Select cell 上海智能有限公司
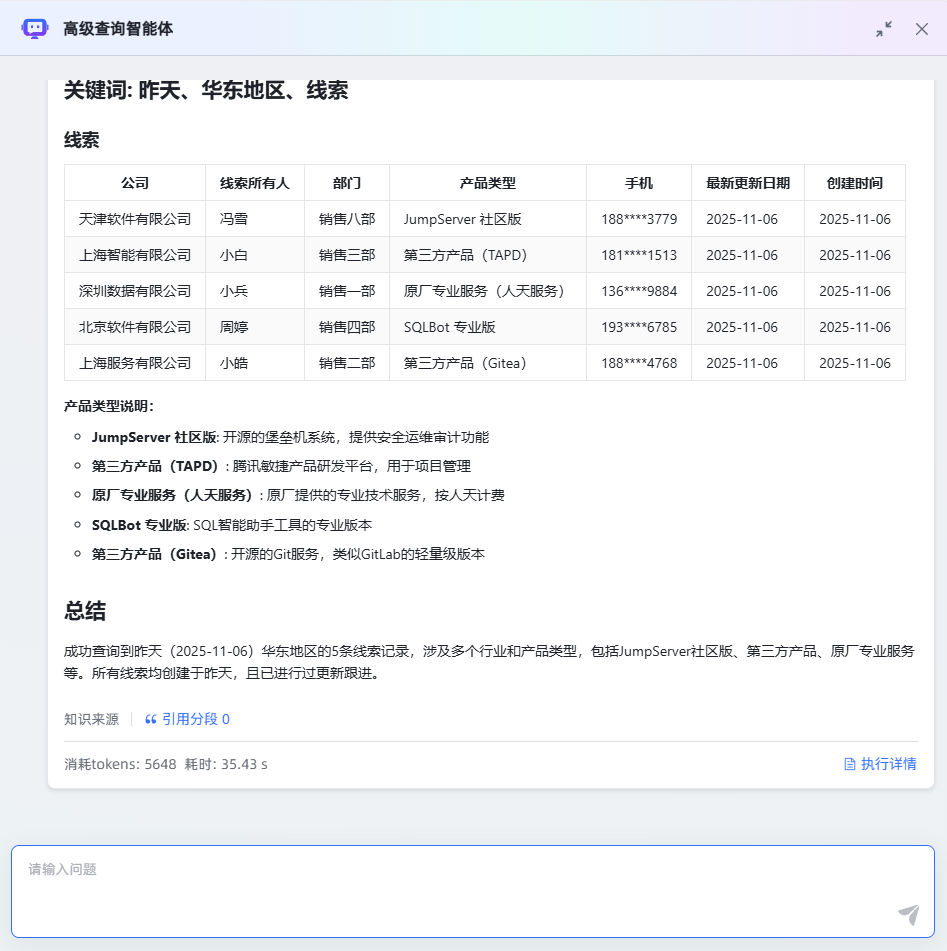This screenshot has width=947, height=951. (135, 255)
